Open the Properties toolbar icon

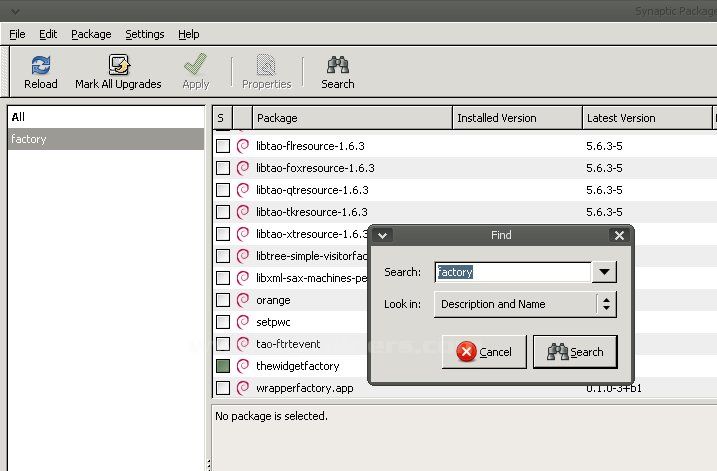266,65
